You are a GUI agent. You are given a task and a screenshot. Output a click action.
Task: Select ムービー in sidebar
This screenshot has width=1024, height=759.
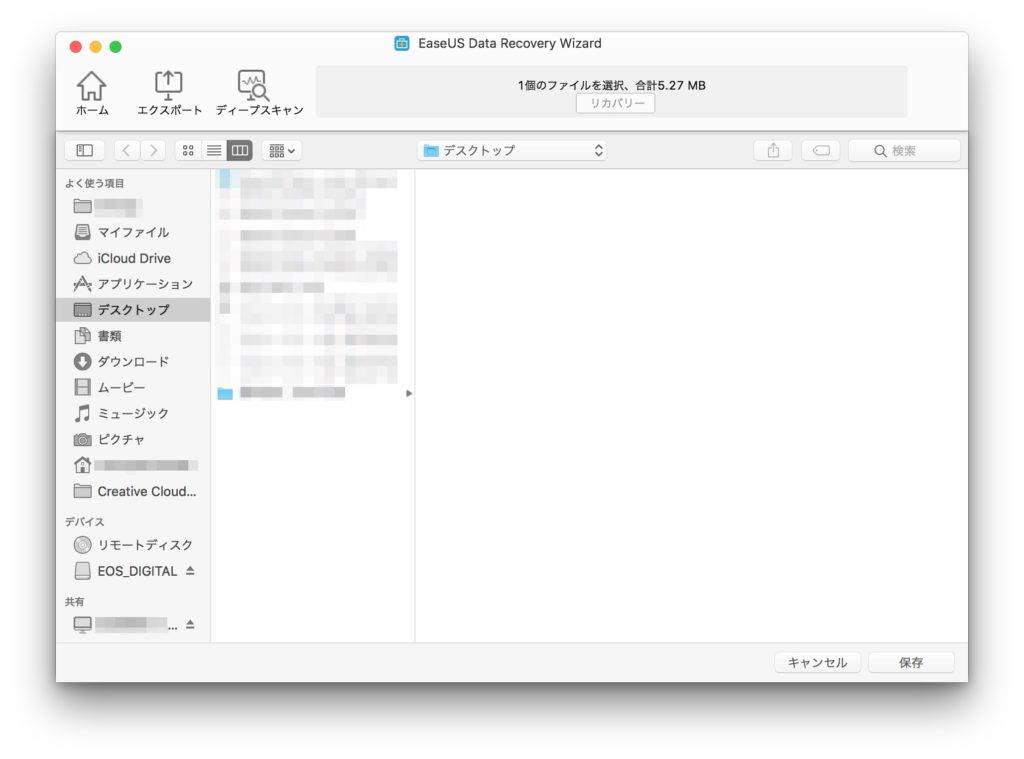(x=133, y=387)
